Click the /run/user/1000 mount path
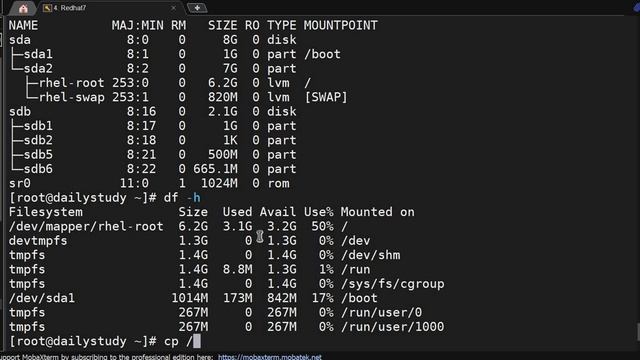640x360 pixels. click(x=393, y=327)
